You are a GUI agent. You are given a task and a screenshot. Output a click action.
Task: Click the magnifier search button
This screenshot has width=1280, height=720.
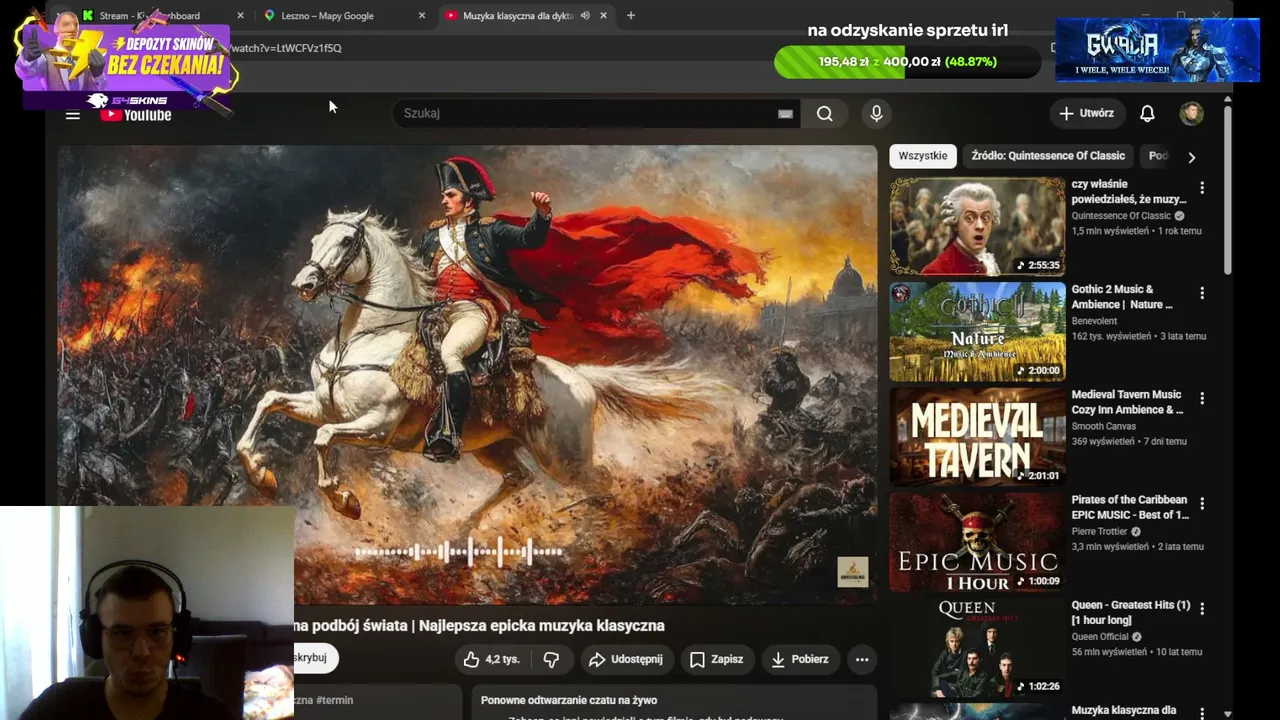824,114
